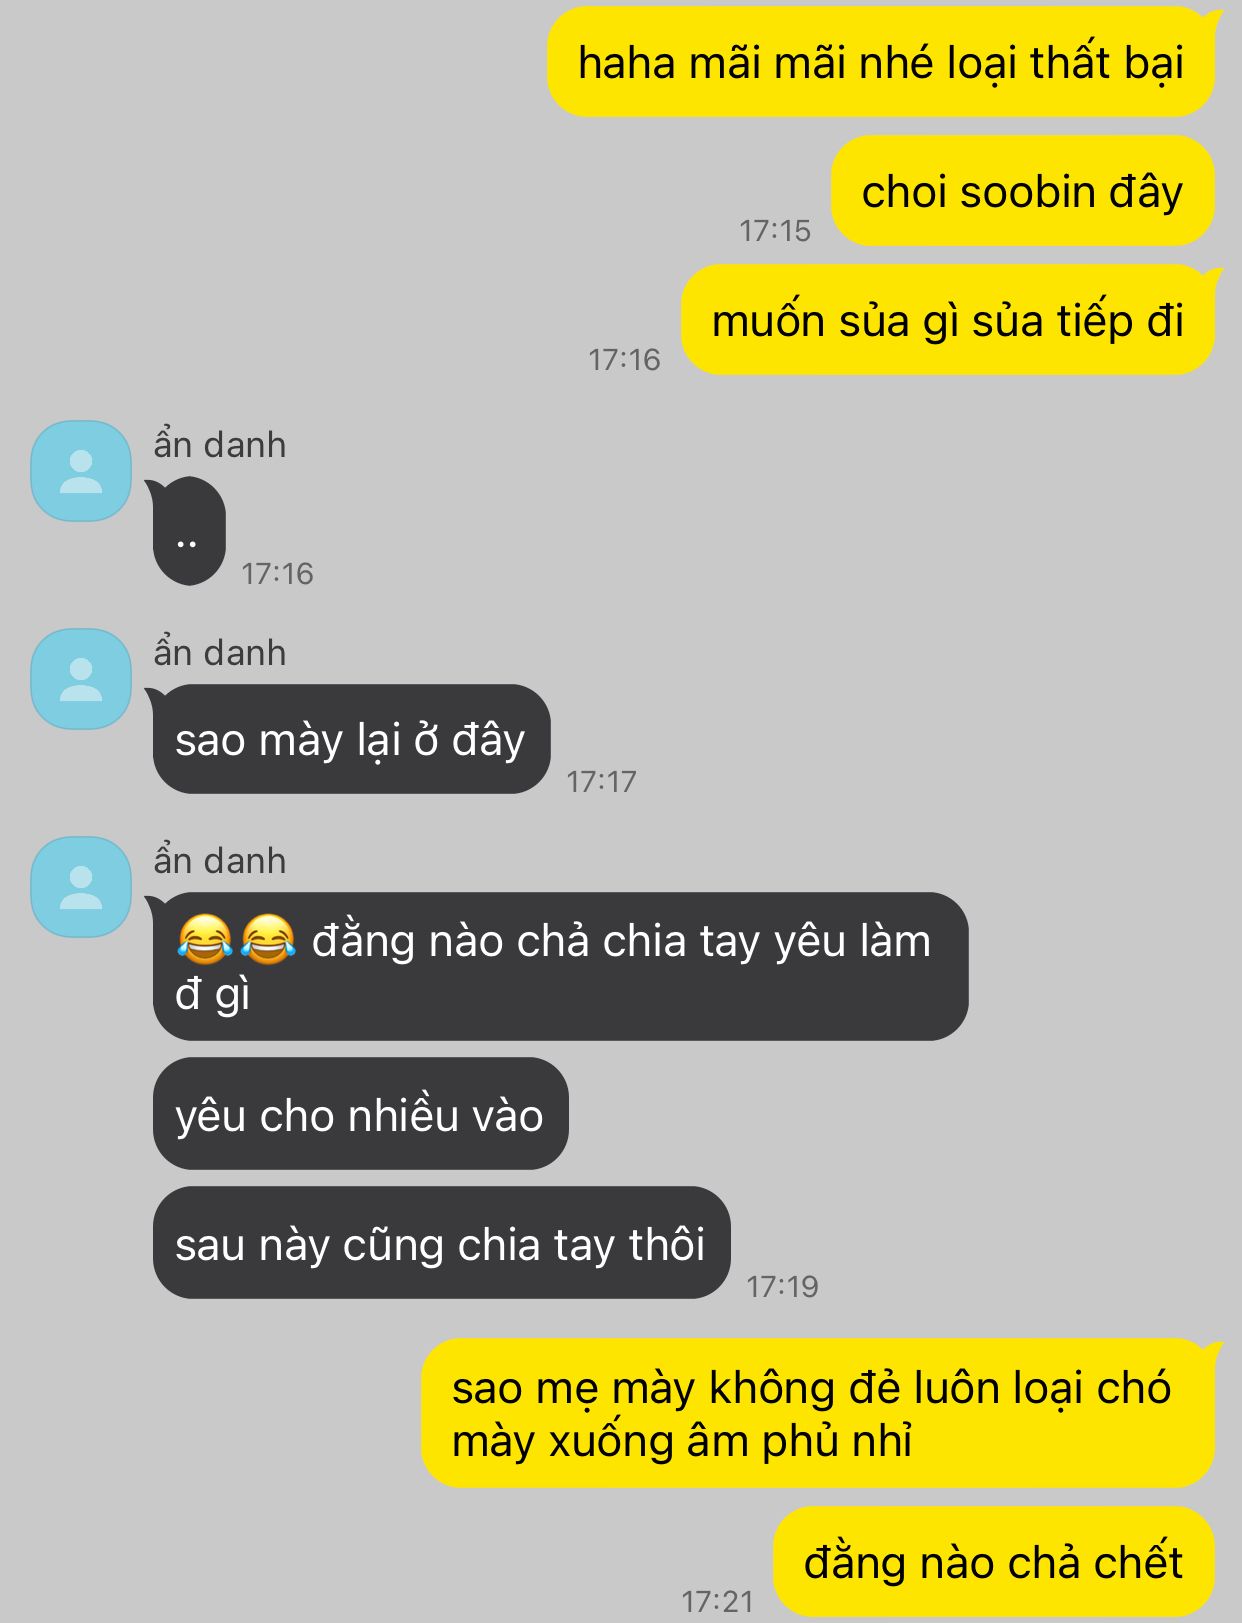Tap the 17:15 timestamp

775,231
